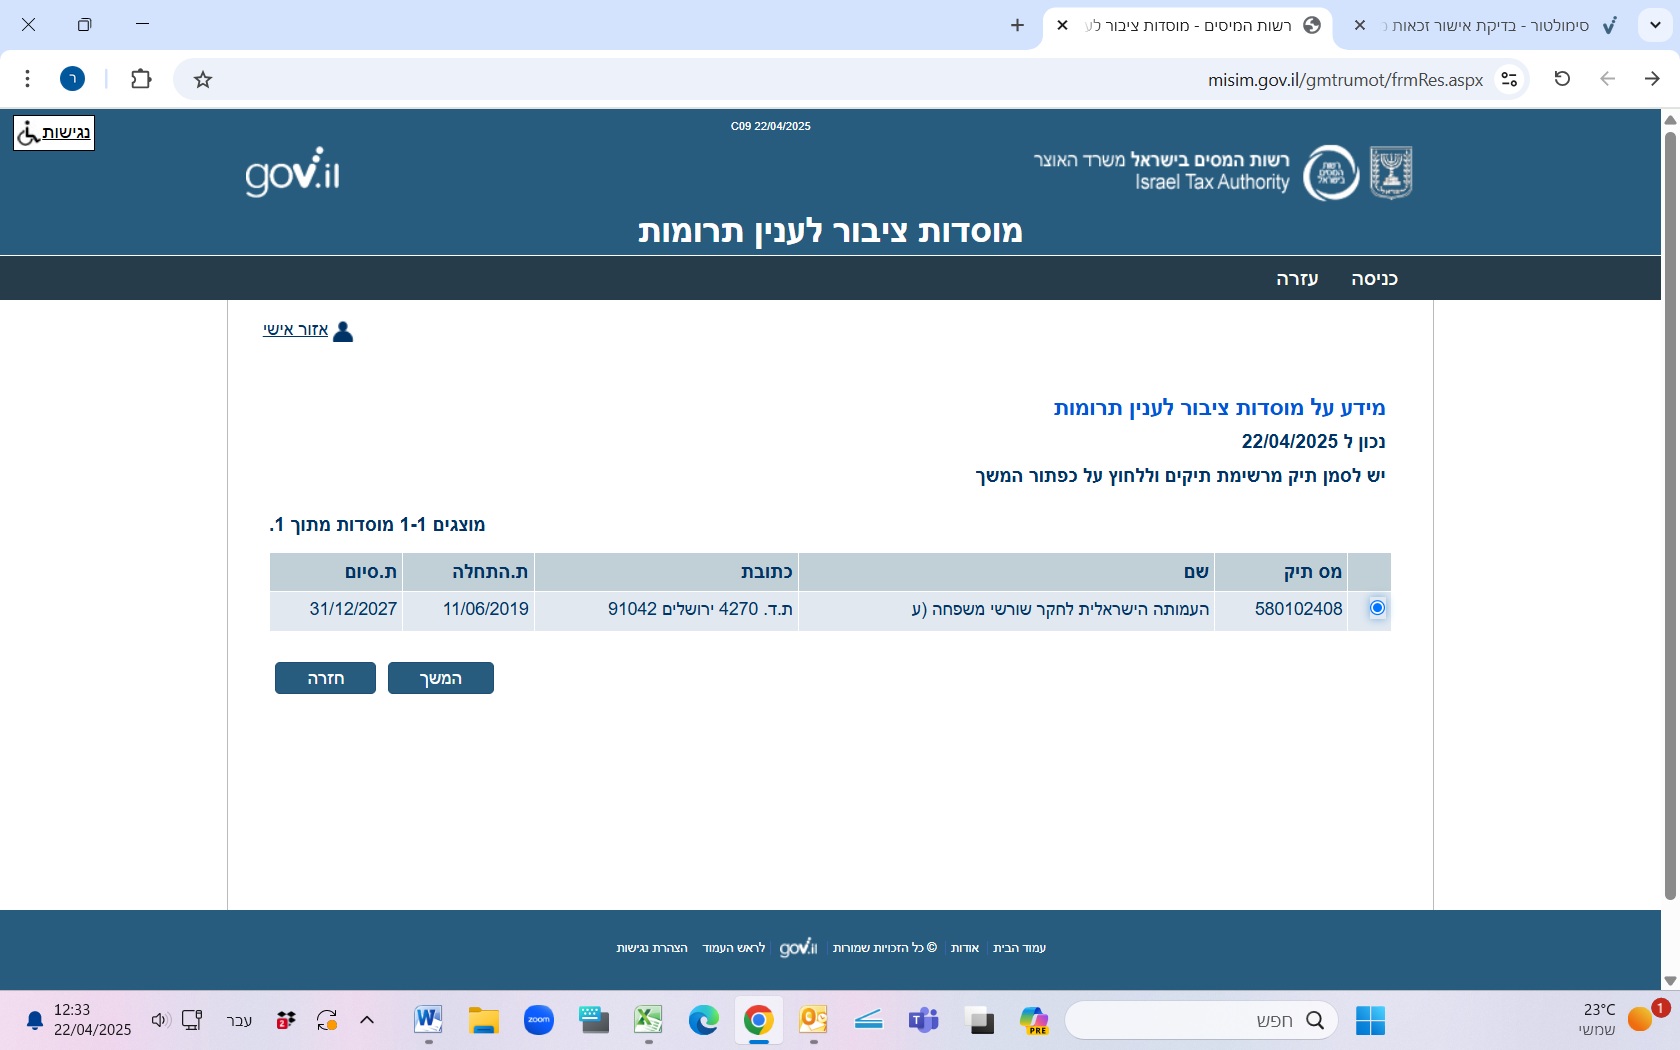Click the page vertical scrollbar
This screenshot has height=1050, width=1680.
[1669, 500]
